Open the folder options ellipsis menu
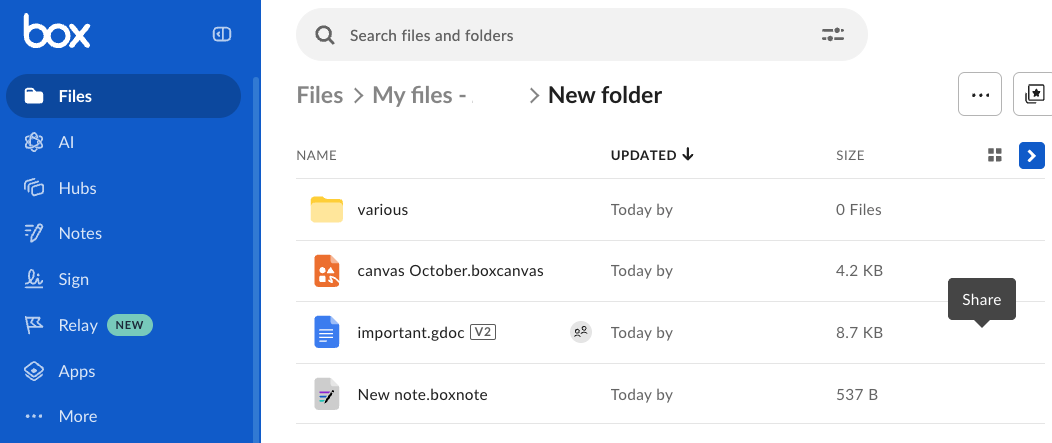 tap(980, 95)
